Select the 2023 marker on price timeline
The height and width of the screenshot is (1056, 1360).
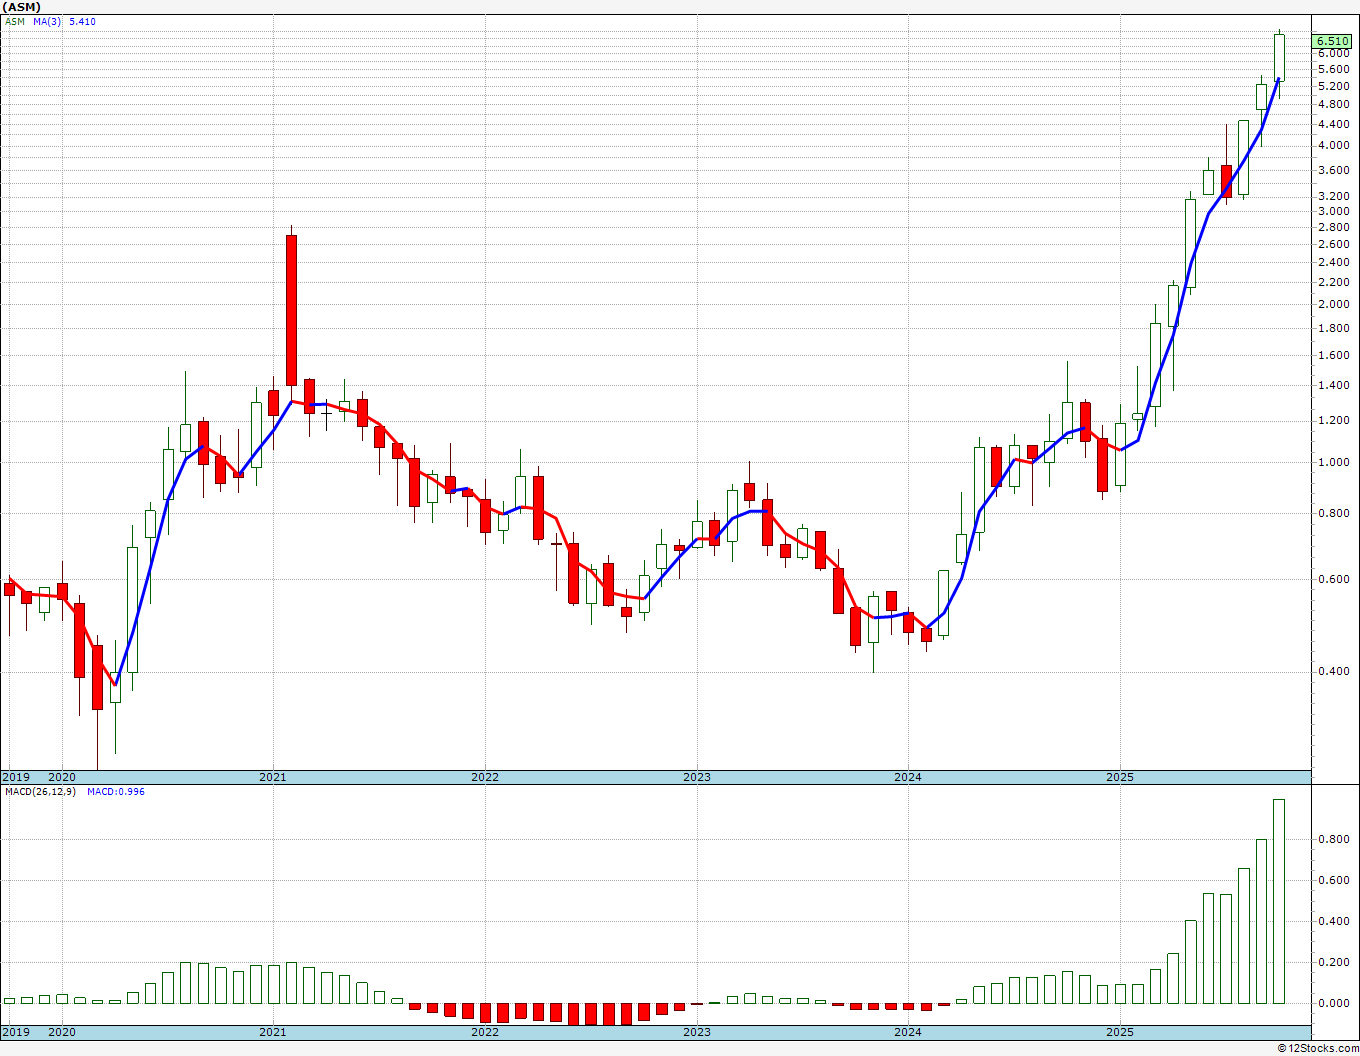(696, 777)
